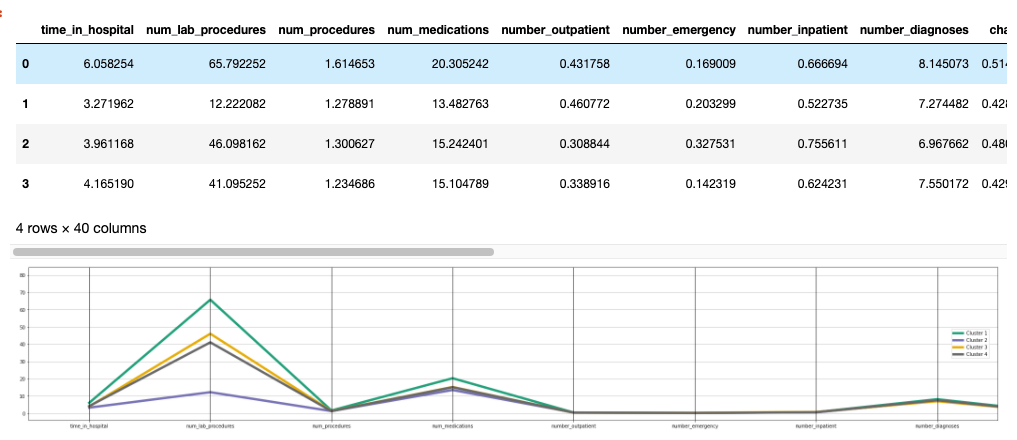This screenshot has height=440, width=1017.
Task: Click the gray Cluster 4 legend entry
Action: pyautogui.click(x=970, y=354)
